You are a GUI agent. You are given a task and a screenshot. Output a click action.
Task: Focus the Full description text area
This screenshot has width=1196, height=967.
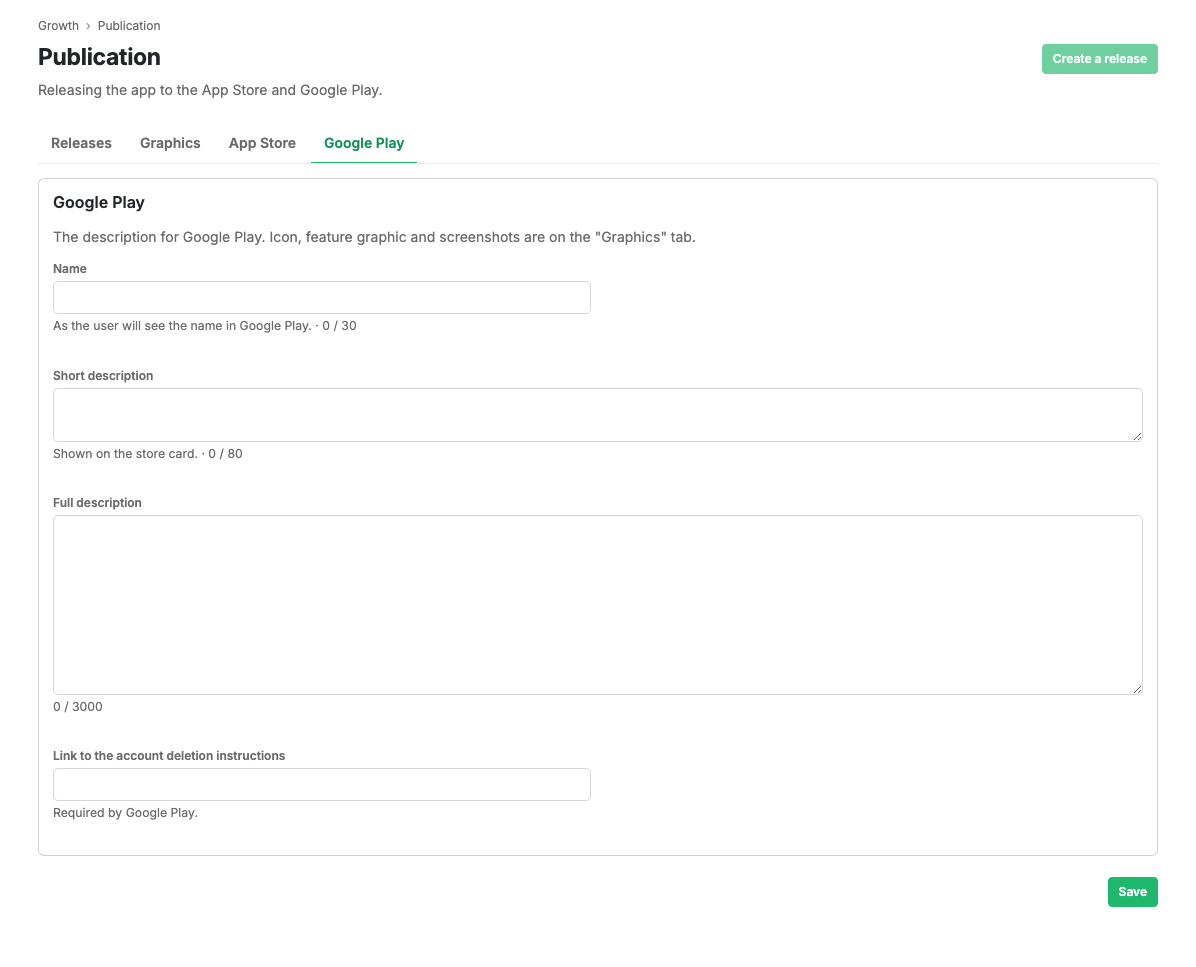(598, 605)
